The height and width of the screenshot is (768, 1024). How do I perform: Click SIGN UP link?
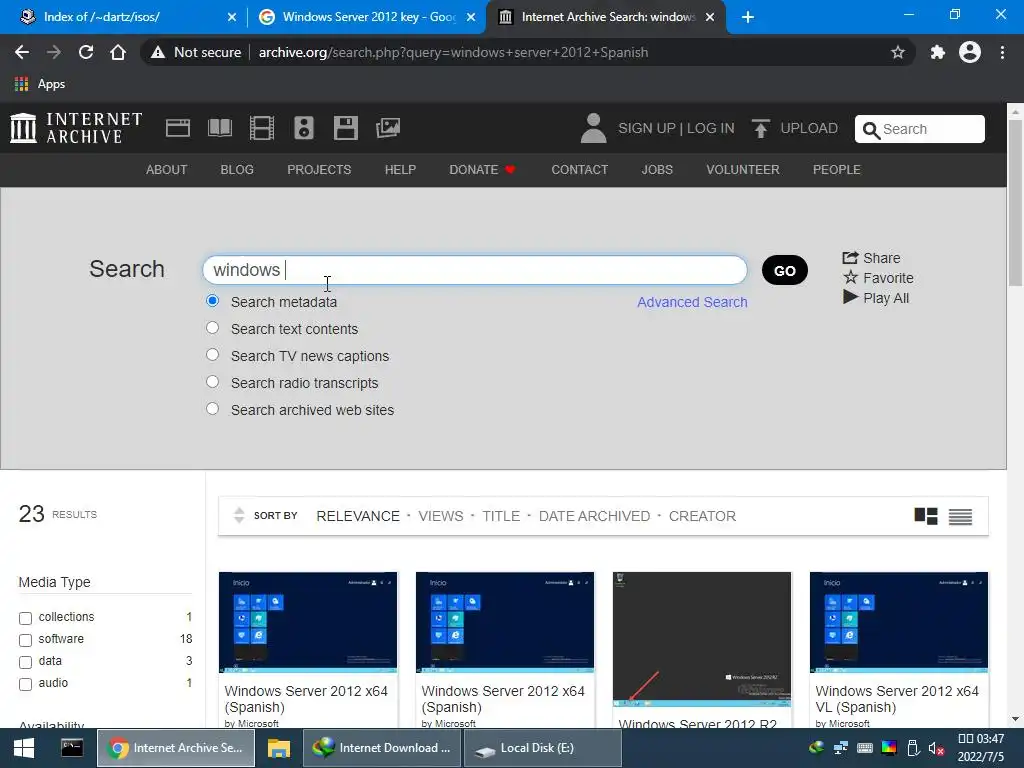[647, 128]
